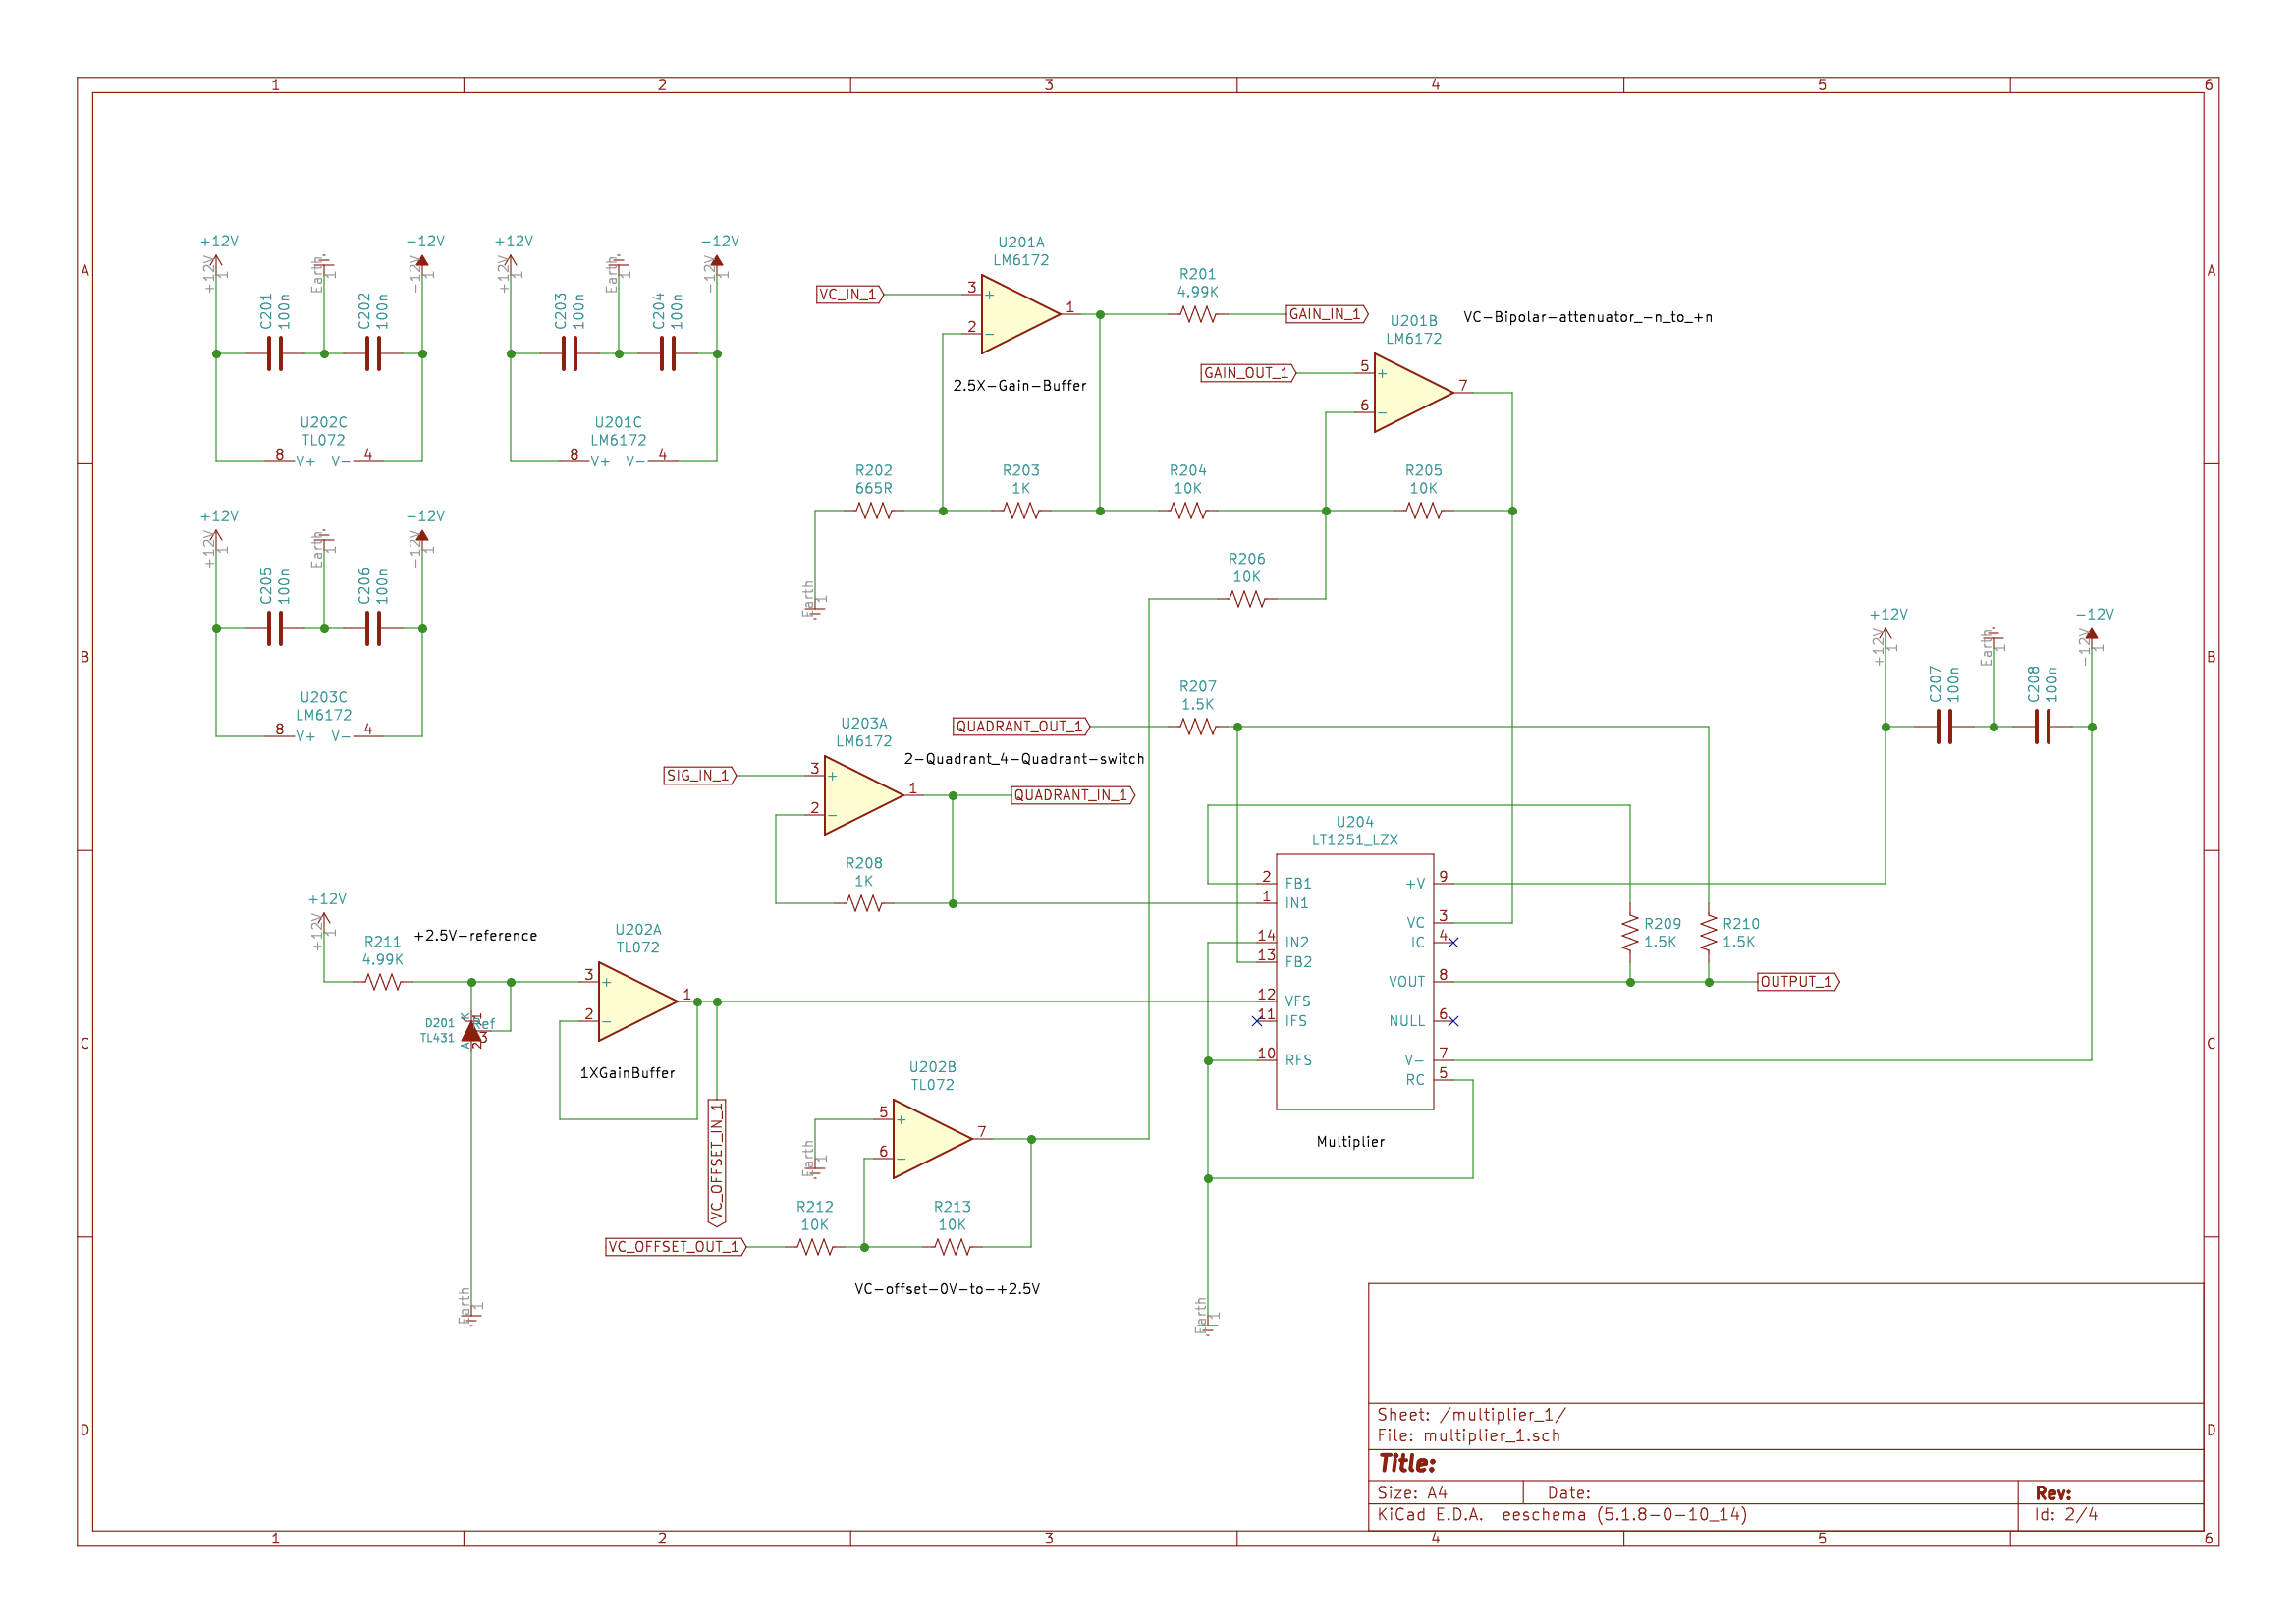This screenshot has height=1623, width=2296.
Task: Select the VC_IN_1 hierarchical label
Action: click(850, 295)
